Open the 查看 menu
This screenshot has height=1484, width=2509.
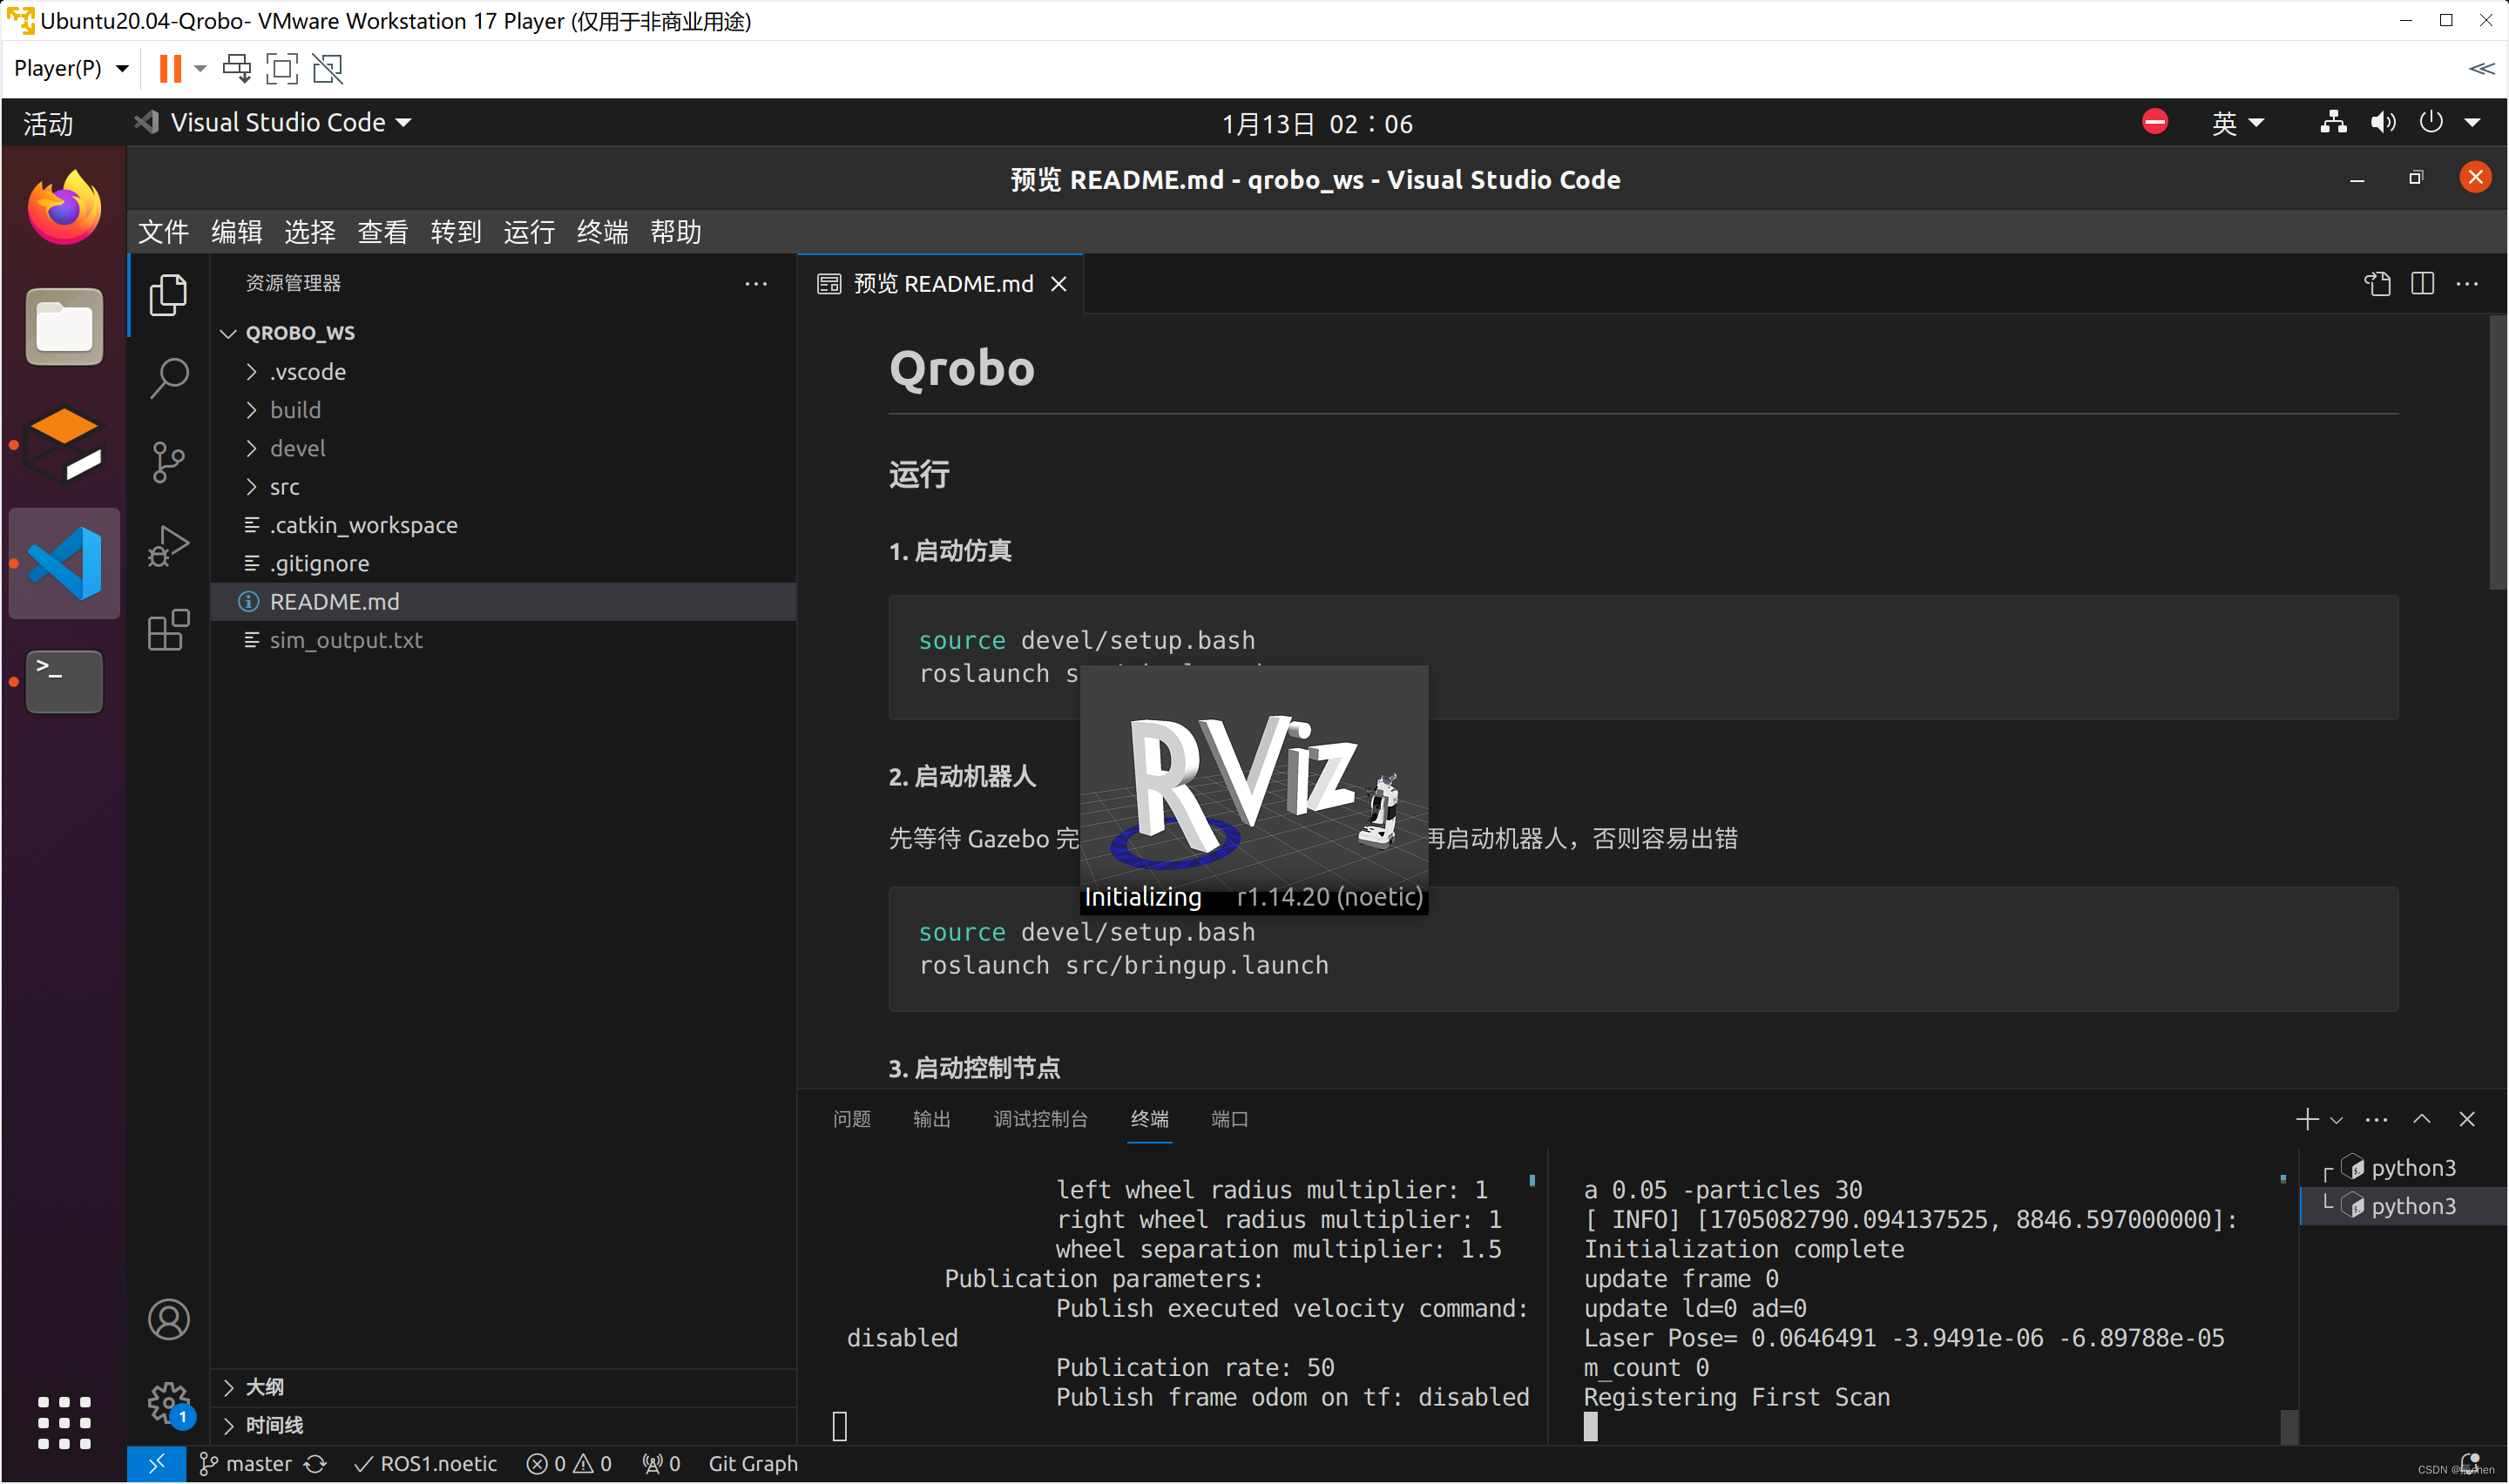pos(383,232)
